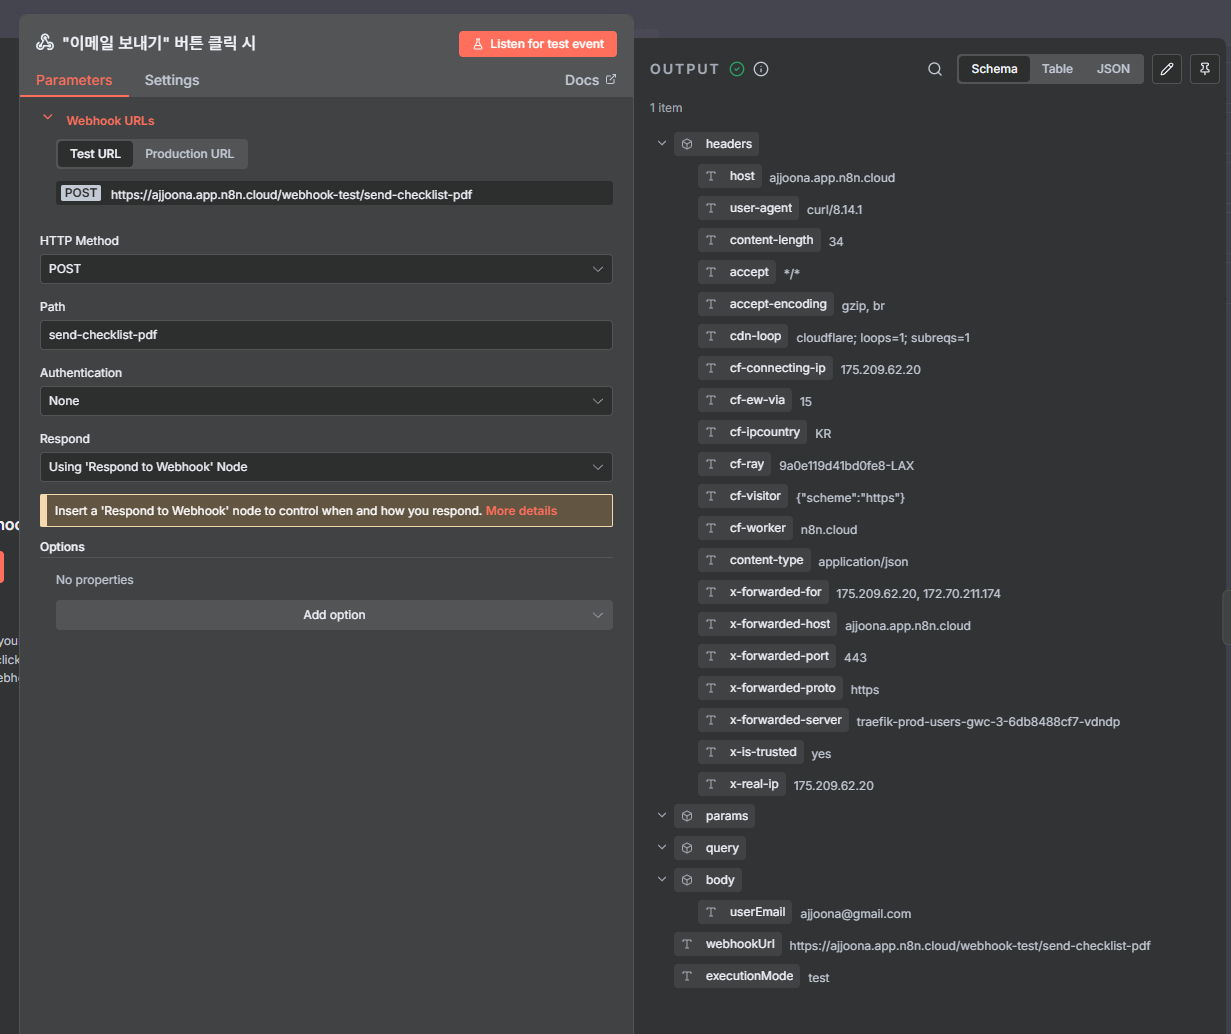Click the Path input field
Viewport: 1231px width, 1034px height.
[x=326, y=335]
